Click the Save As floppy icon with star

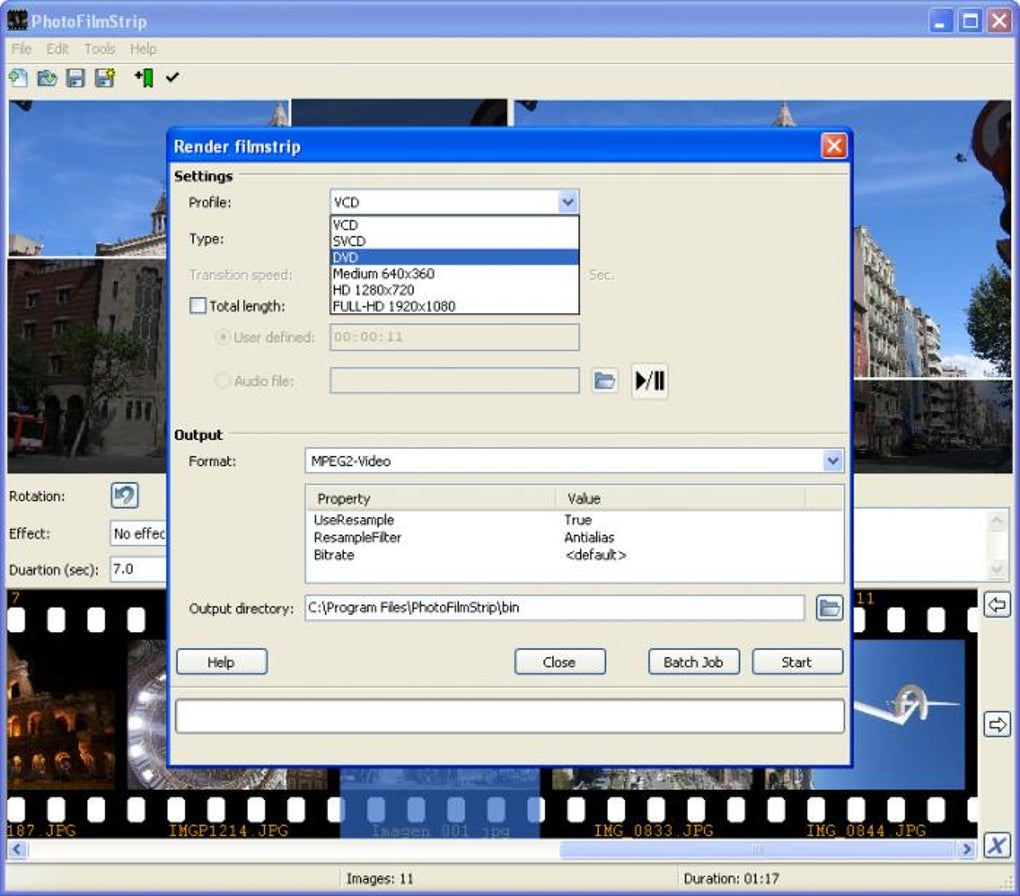click(x=104, y=78)
